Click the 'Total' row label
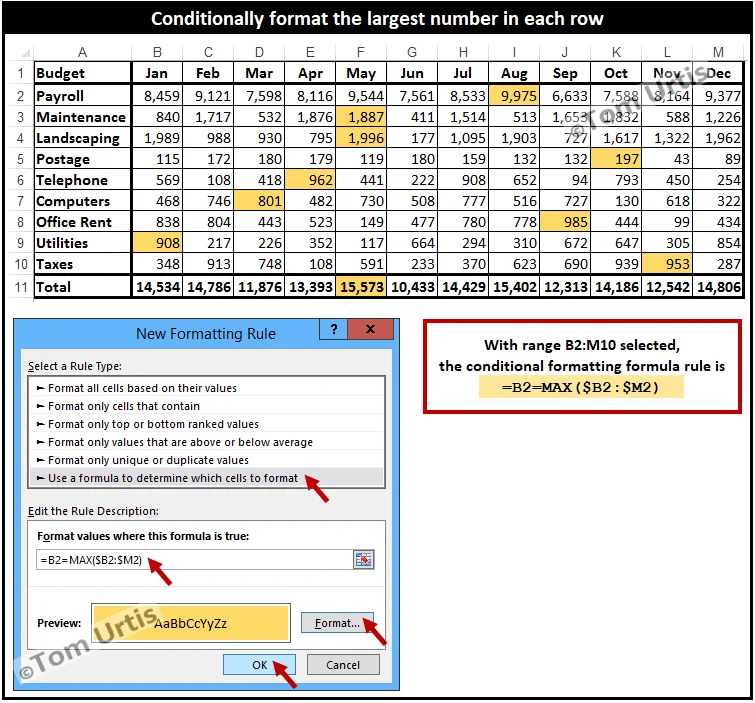 [x=82, y=287]
